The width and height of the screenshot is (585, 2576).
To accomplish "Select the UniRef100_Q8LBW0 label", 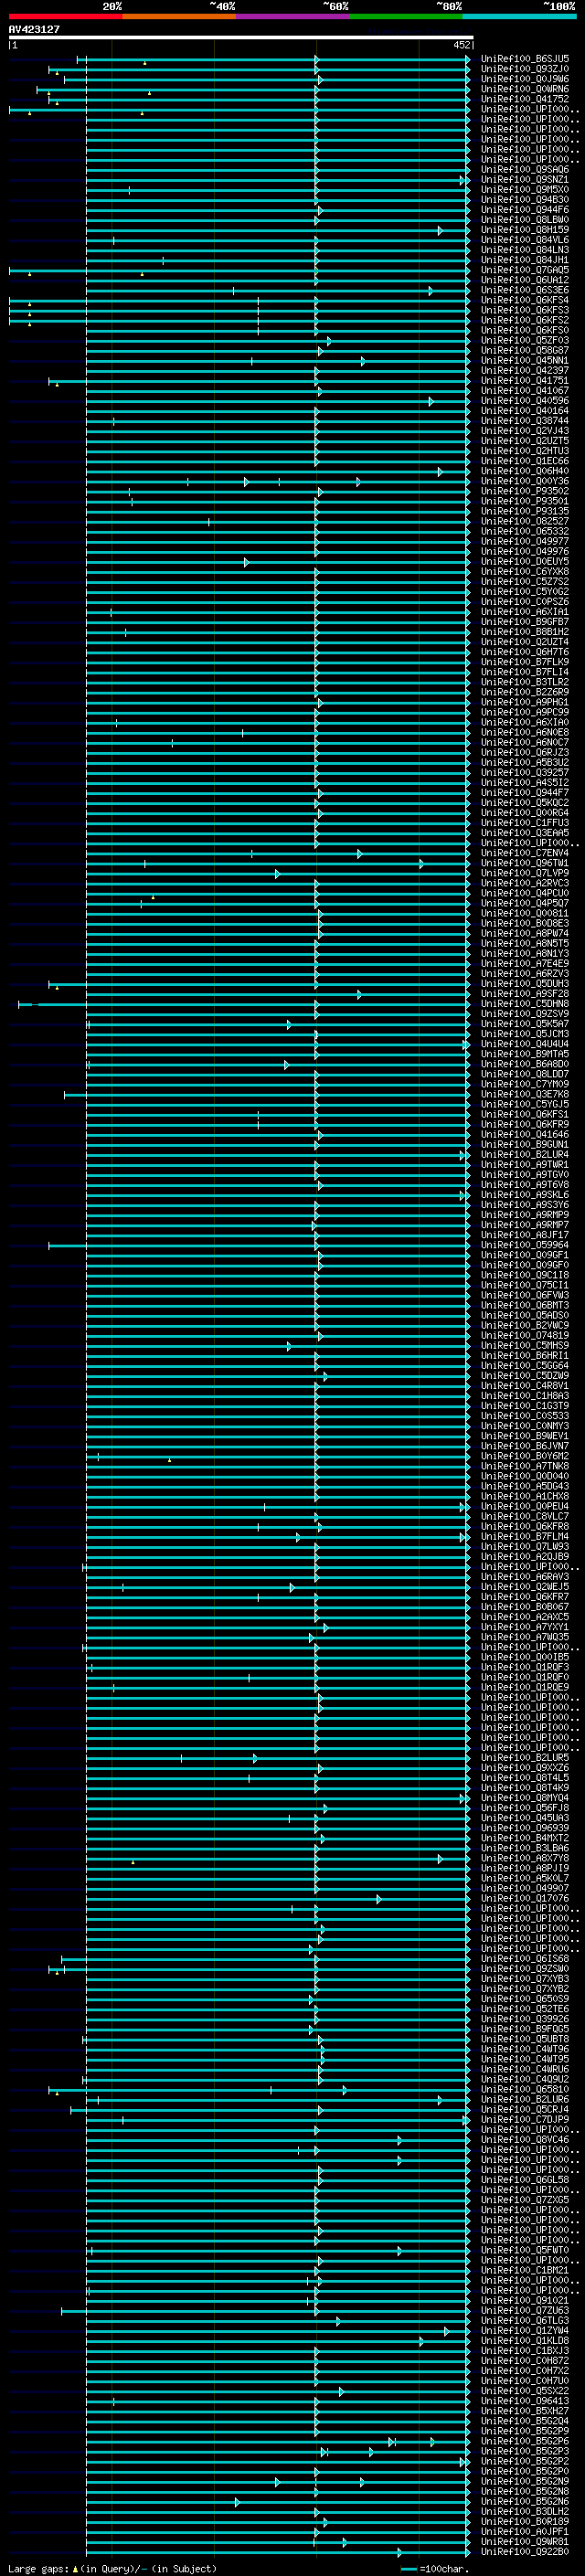I will tap(525, 220).
